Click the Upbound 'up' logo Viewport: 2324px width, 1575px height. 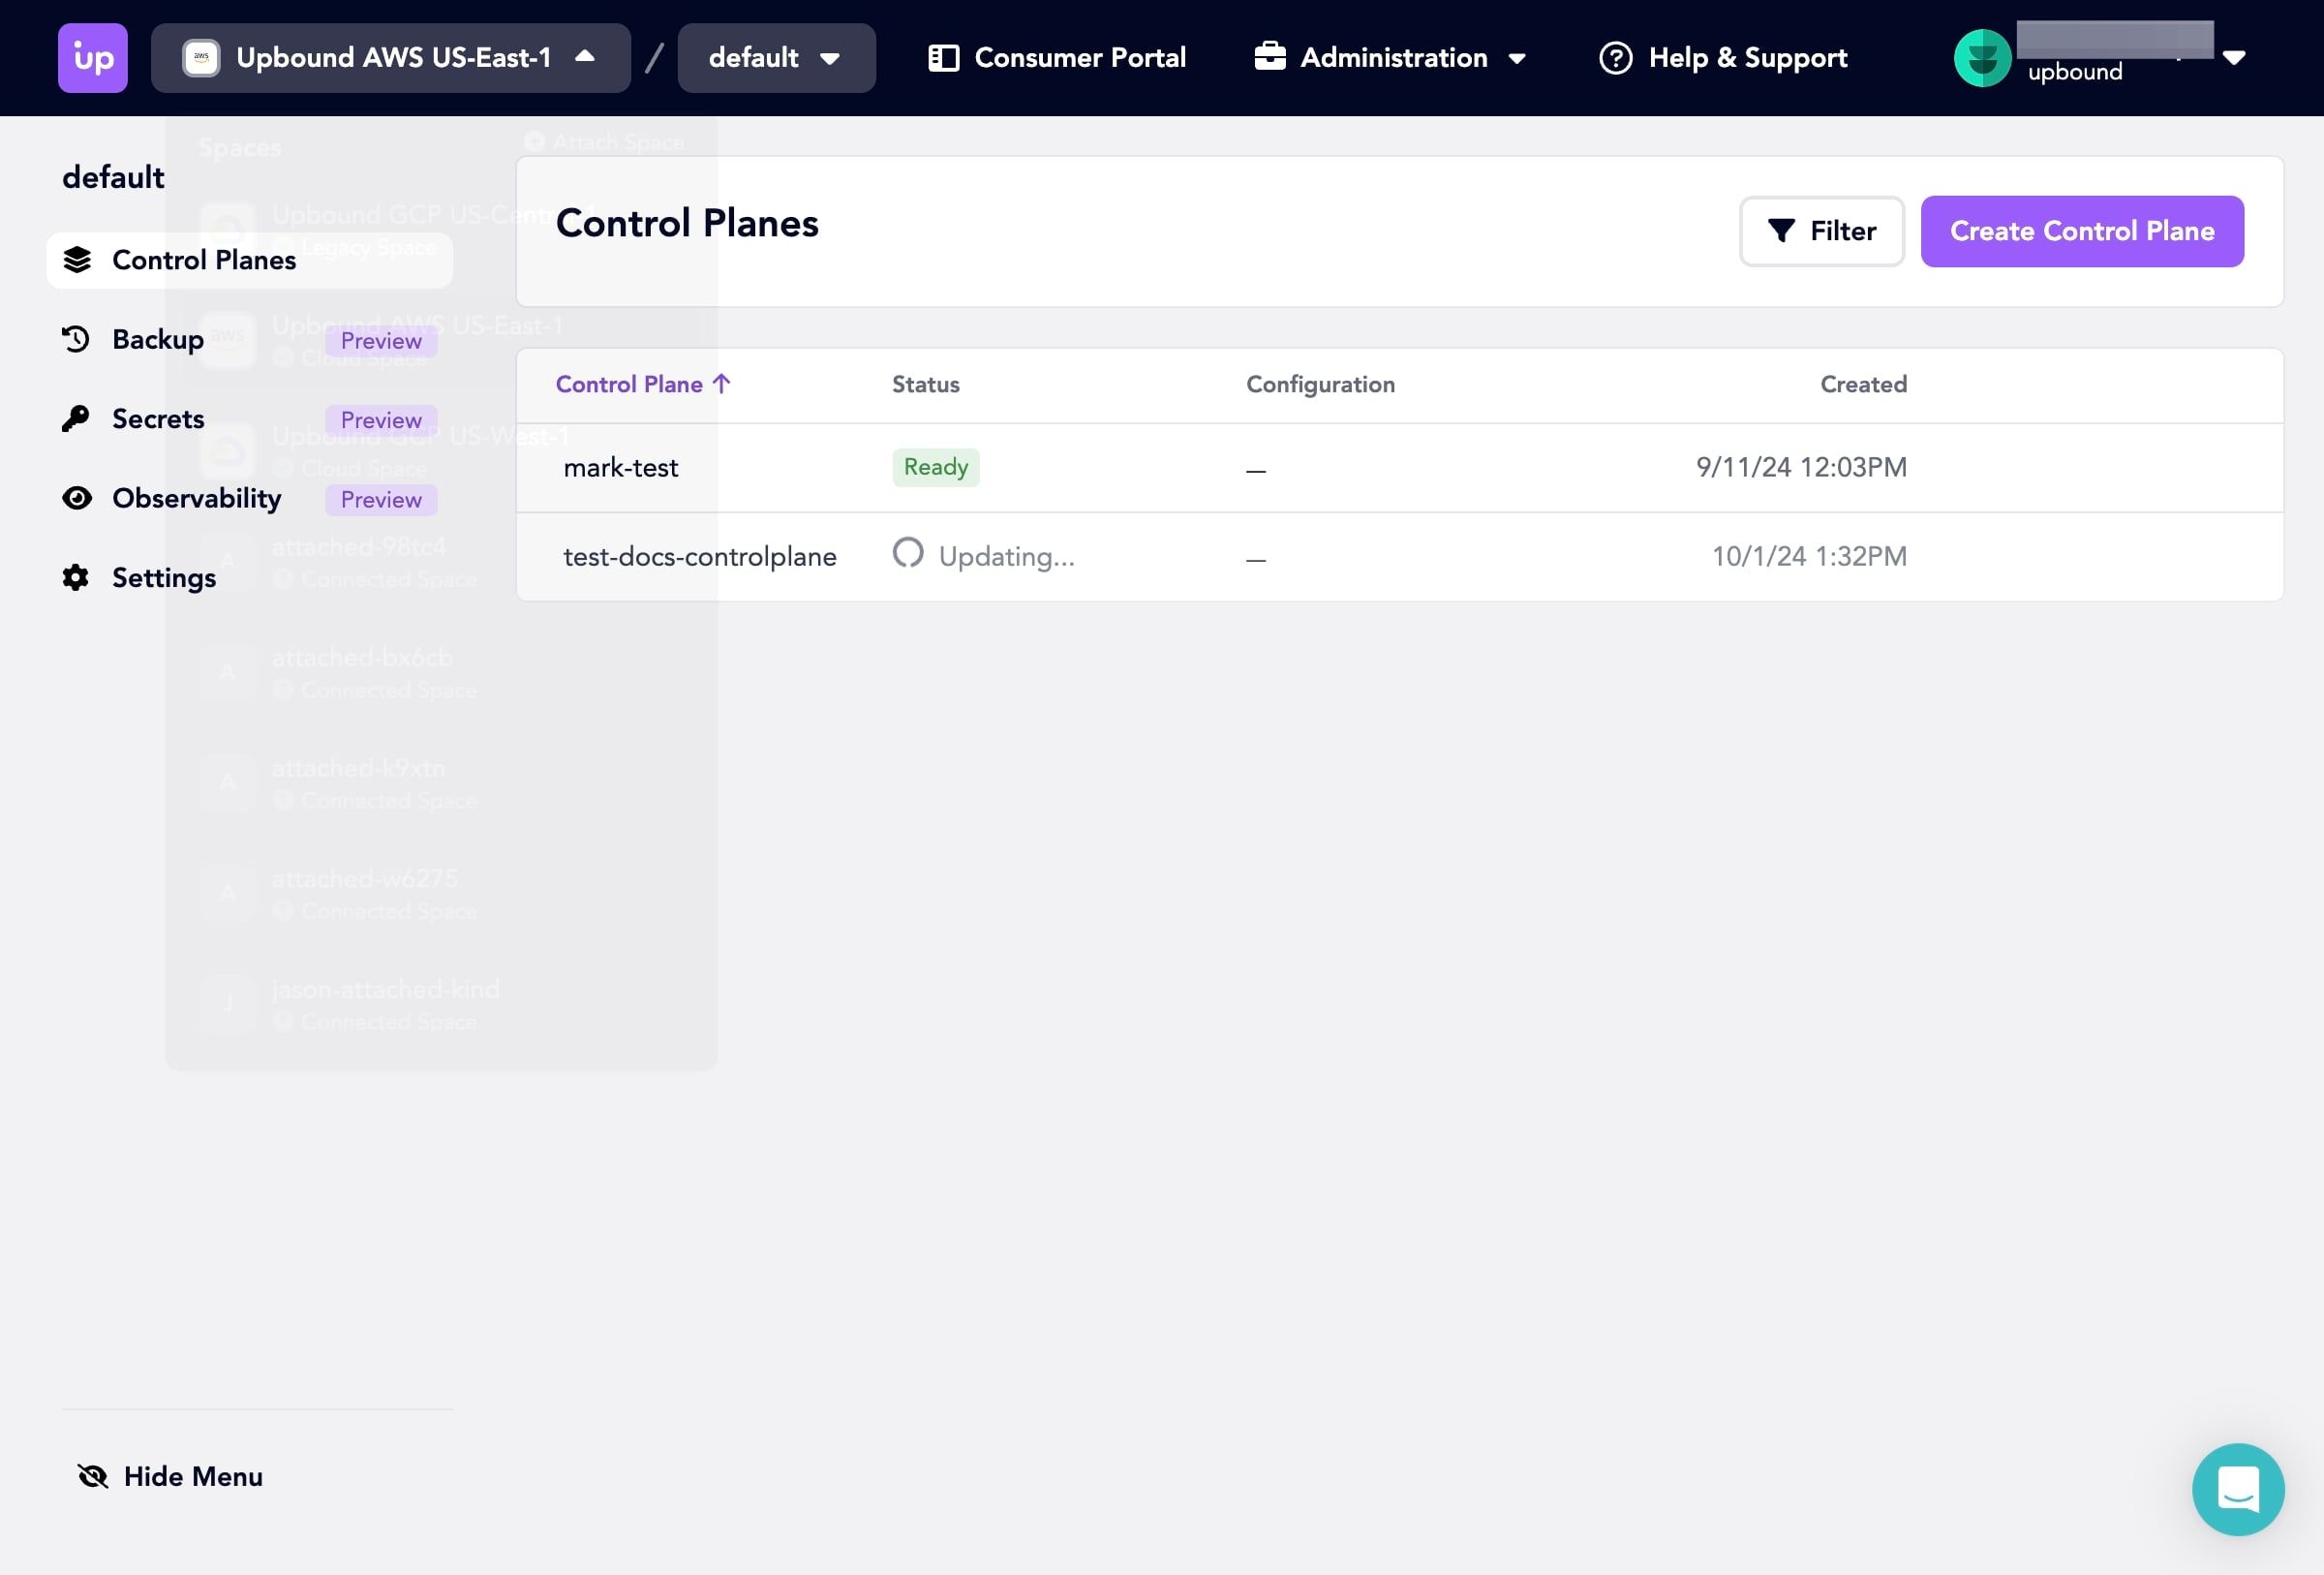click(x=93, y=58)
